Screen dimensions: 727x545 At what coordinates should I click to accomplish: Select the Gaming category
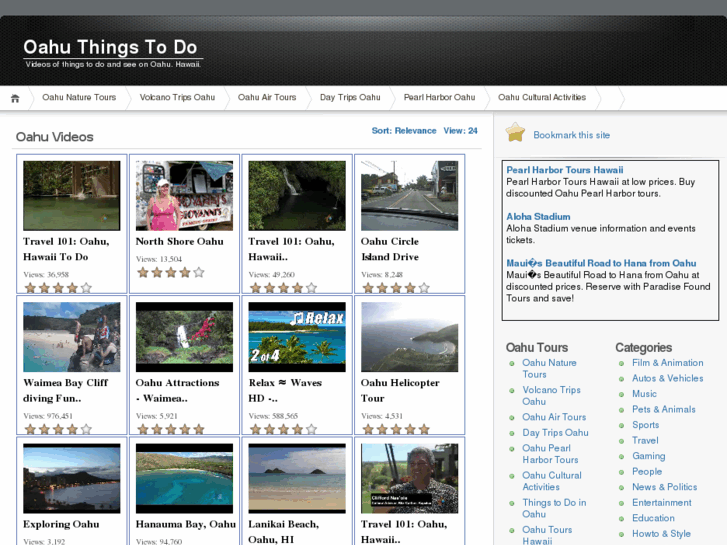pos(649,456)
